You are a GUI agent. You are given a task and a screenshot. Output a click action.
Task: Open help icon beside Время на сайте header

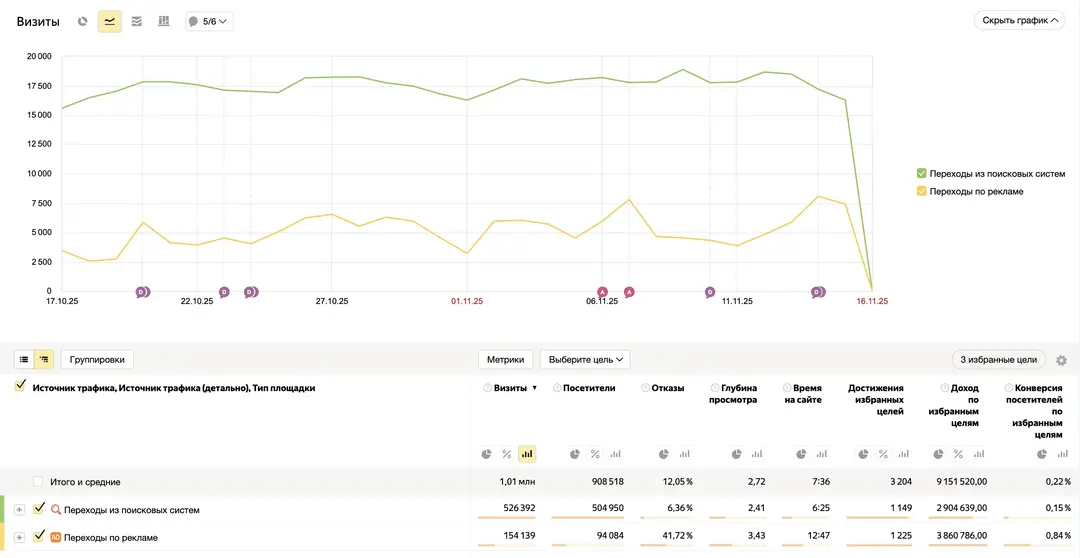[x=787, y=388]
